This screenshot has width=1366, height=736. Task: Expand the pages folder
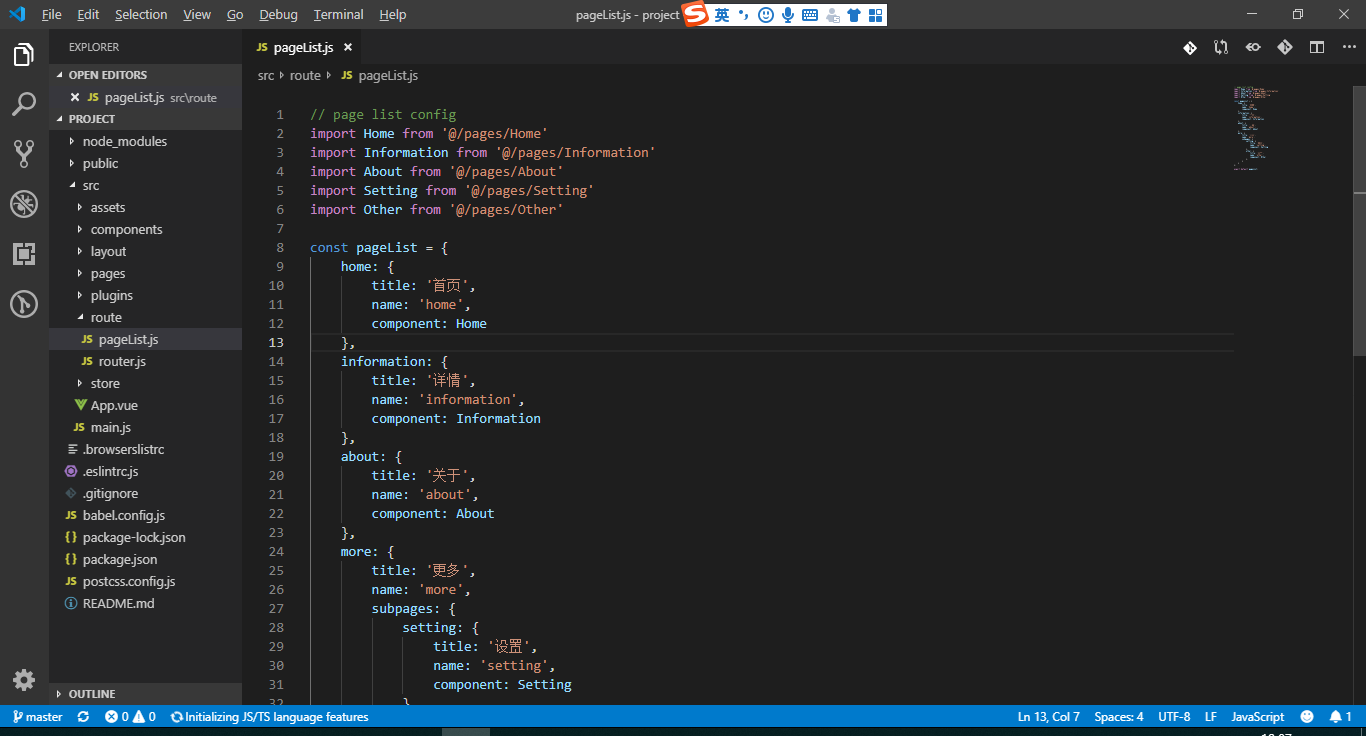[146, 273]
